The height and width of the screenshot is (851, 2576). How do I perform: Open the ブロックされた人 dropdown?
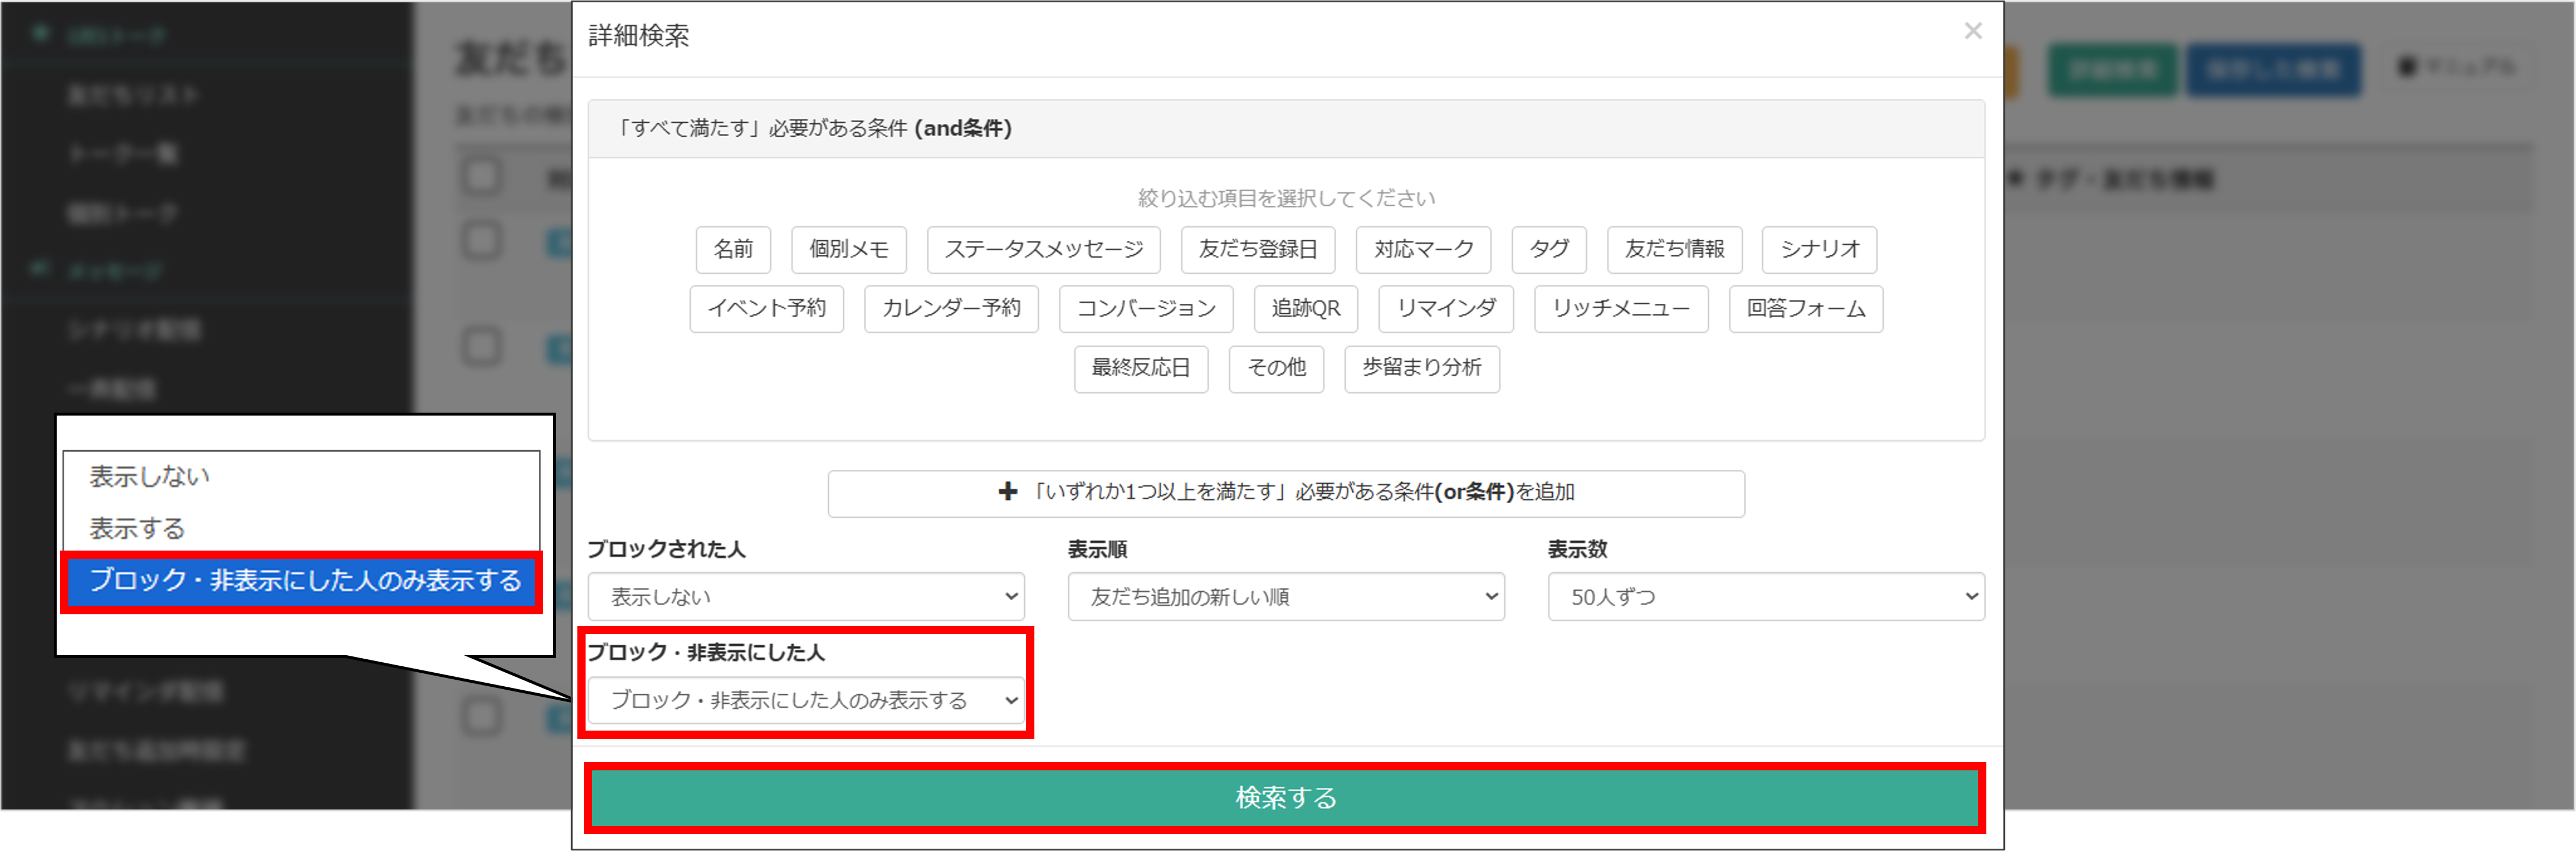805,597
